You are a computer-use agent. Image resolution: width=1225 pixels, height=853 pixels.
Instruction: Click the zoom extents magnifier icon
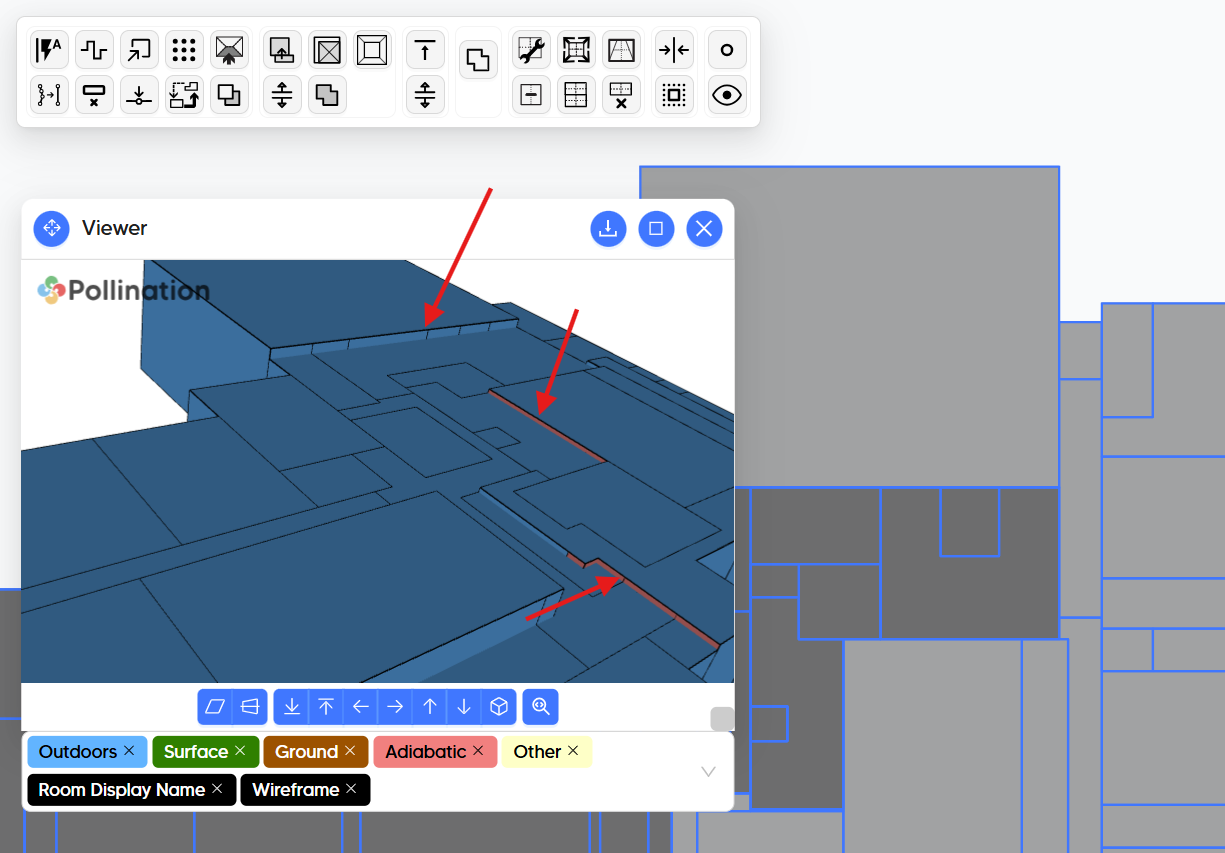pos(541,707)
